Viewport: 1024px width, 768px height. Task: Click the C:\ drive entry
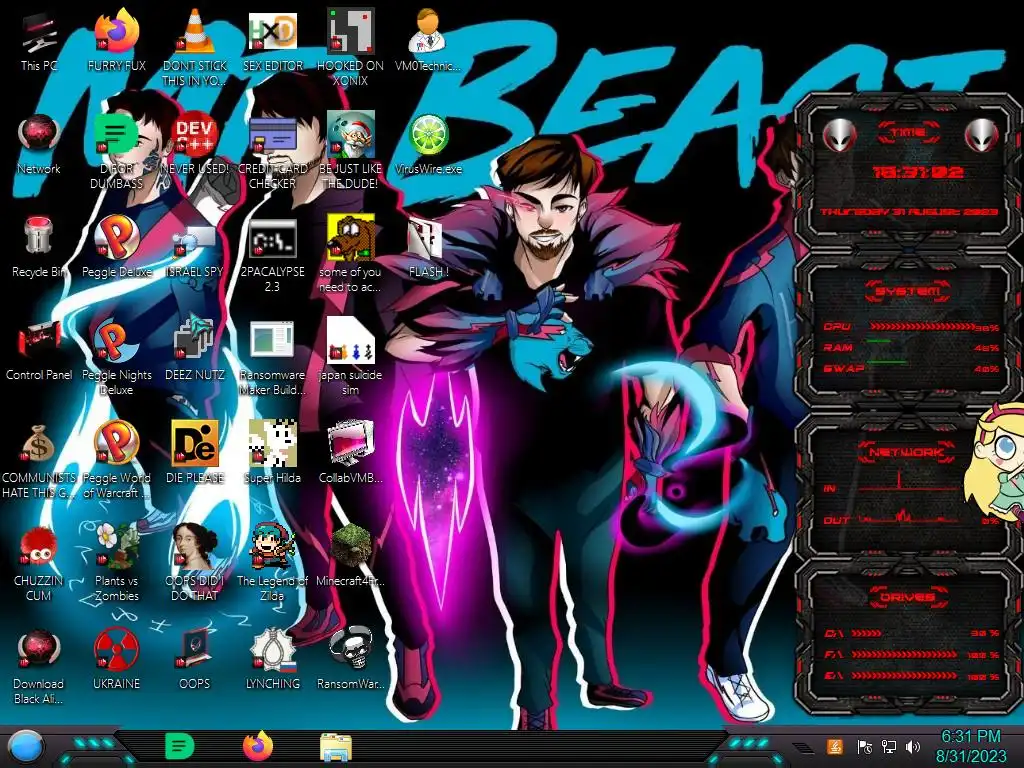(912, 633)
